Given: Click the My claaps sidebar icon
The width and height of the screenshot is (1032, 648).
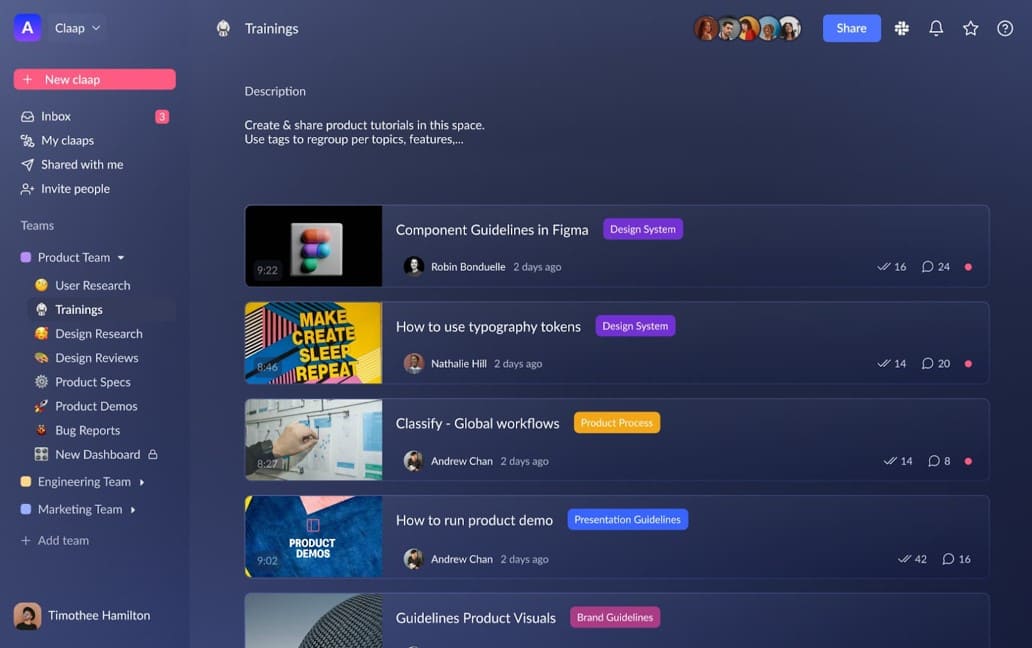Looking at the screenshot, I should click(x=27, y=141).
